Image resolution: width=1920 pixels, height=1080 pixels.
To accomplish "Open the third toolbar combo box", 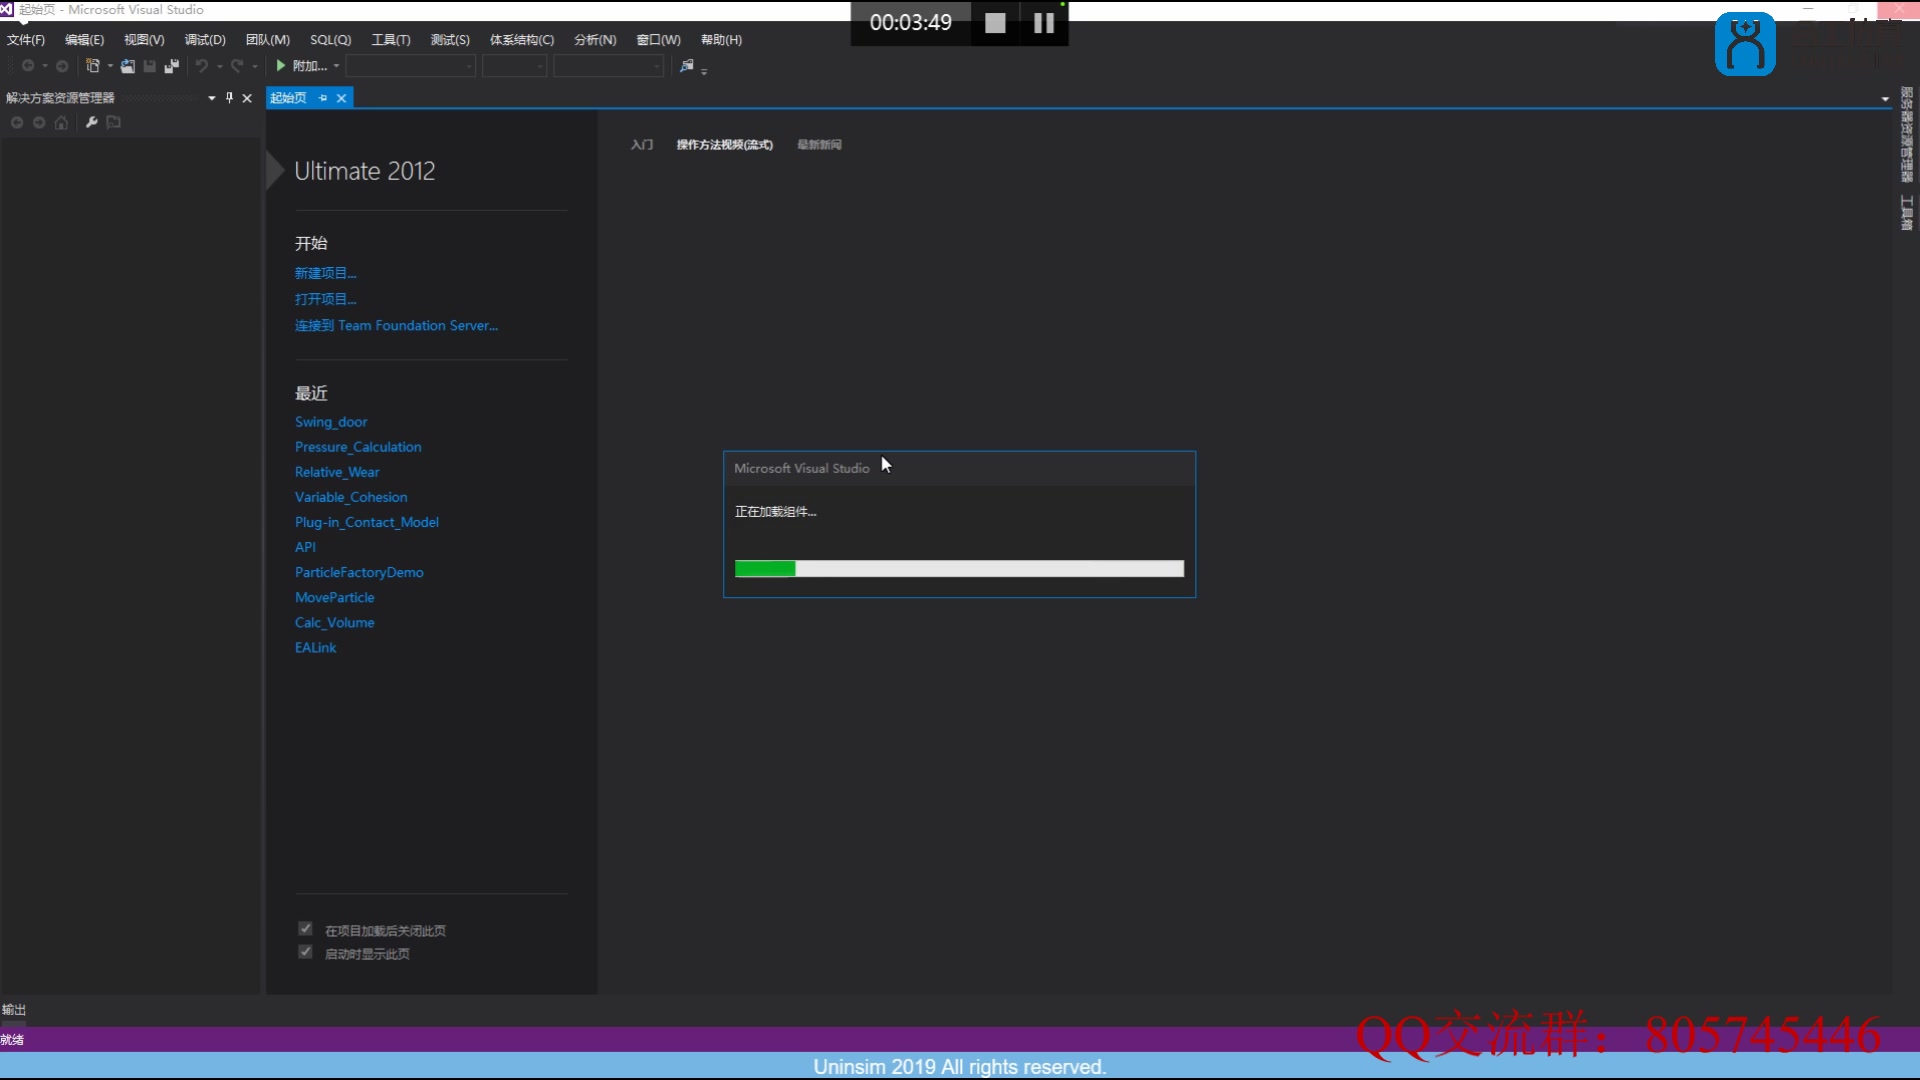I will click(609, 66).
